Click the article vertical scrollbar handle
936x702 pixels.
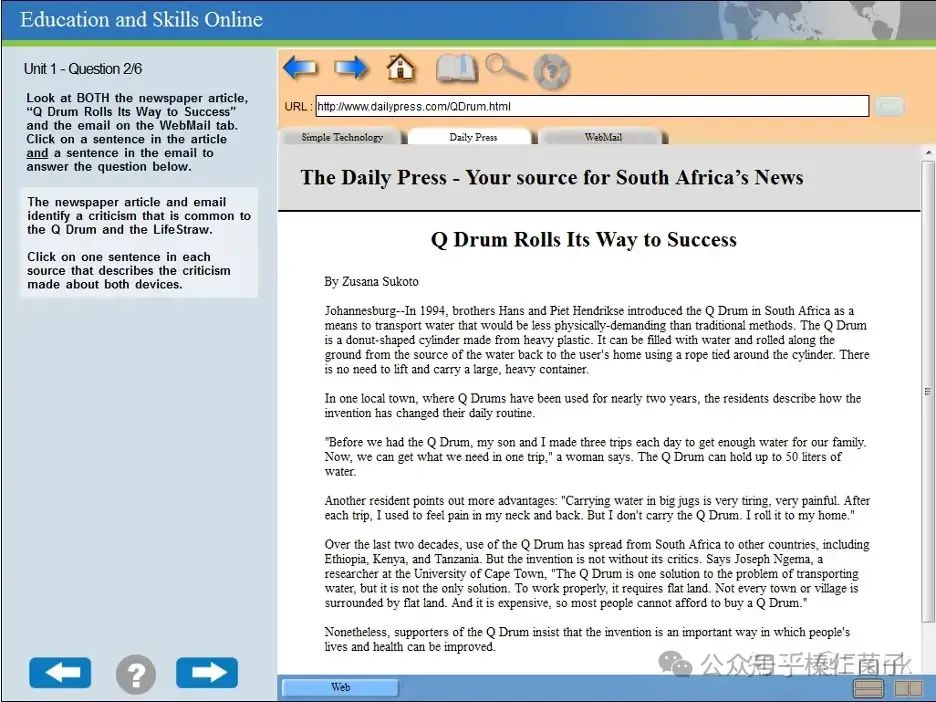928,392
